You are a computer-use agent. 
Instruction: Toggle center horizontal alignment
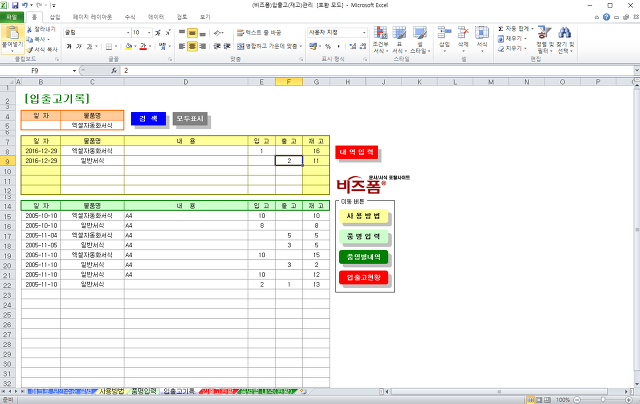(x=192, y=46)
